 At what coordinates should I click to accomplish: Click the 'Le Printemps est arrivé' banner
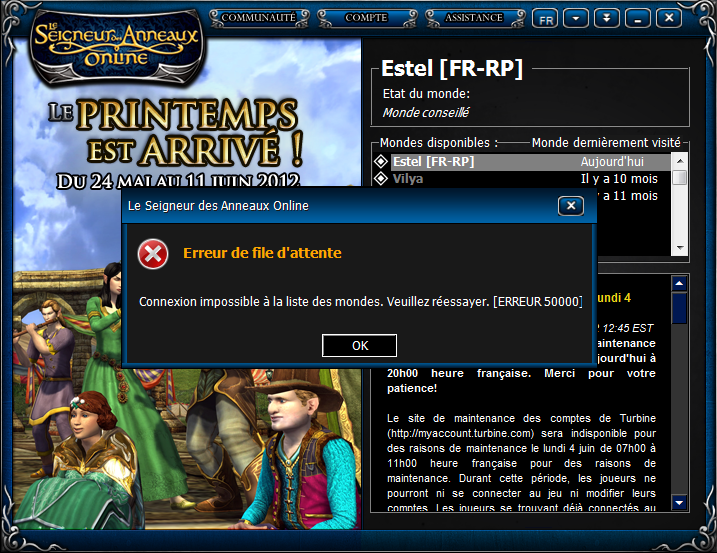coord(176,143)
